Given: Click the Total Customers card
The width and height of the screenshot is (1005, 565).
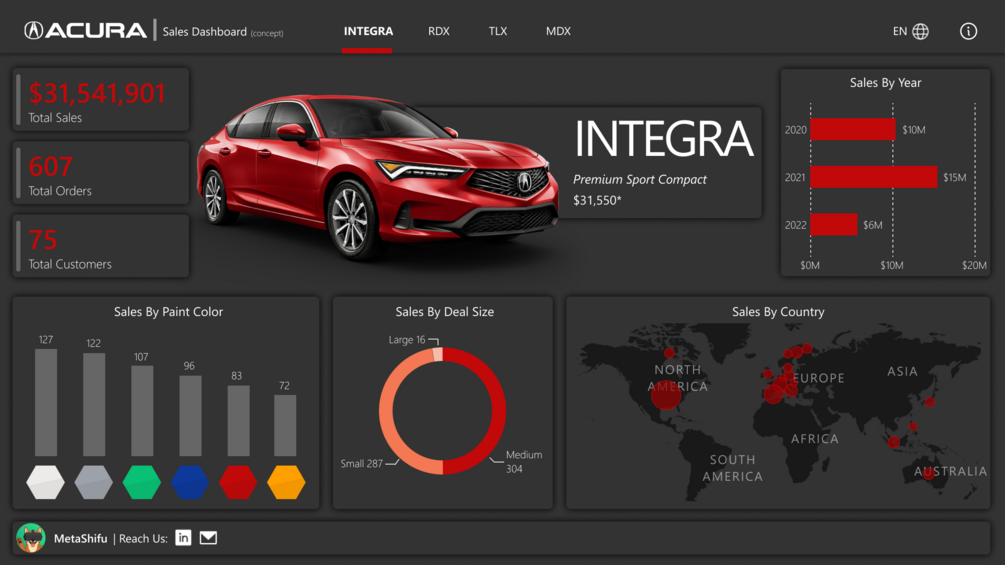Looking at the screenshot, I should [101, 246].
